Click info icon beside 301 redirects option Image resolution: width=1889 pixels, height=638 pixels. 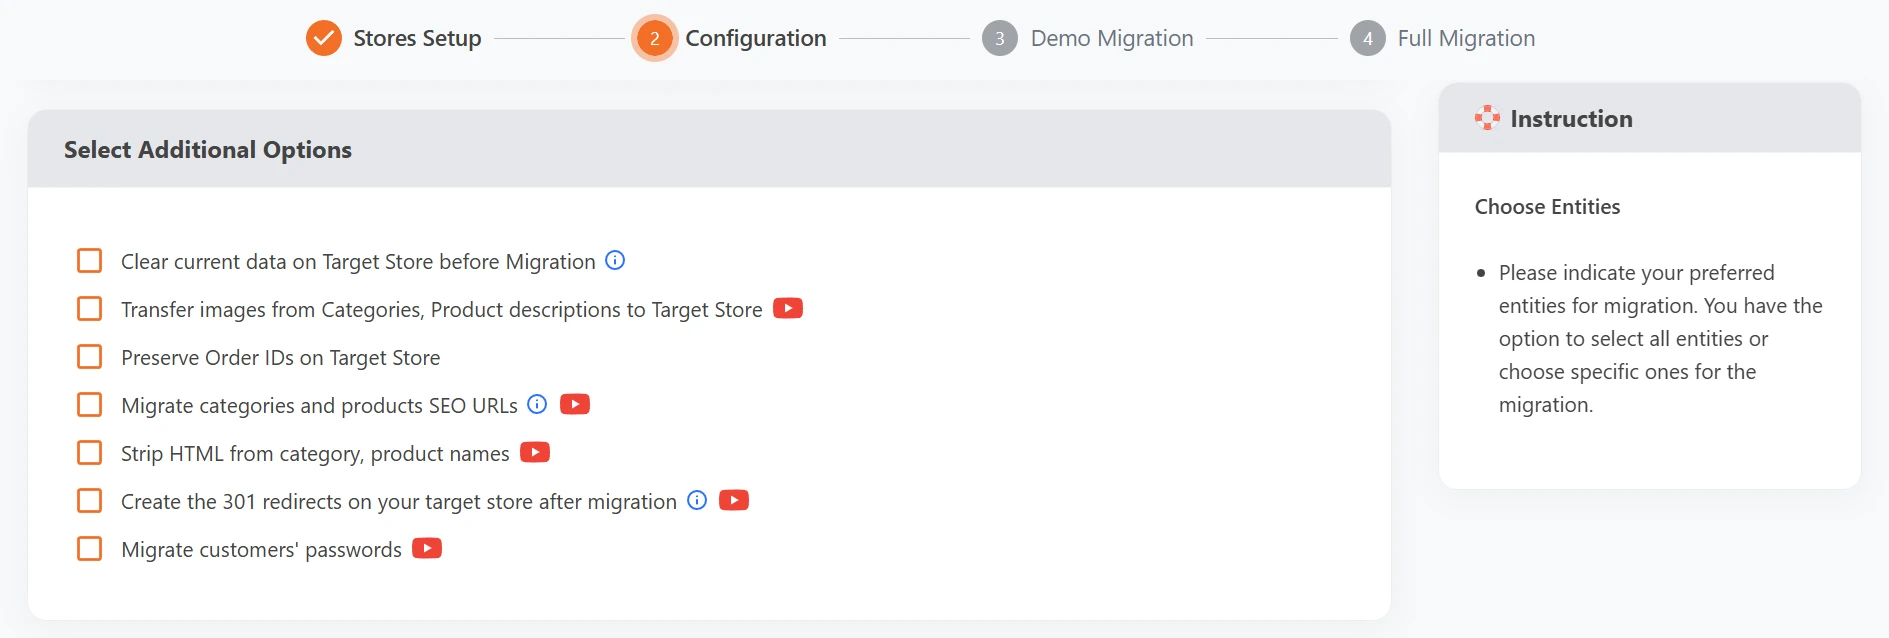pyautogui.click(x=697, y=500)
